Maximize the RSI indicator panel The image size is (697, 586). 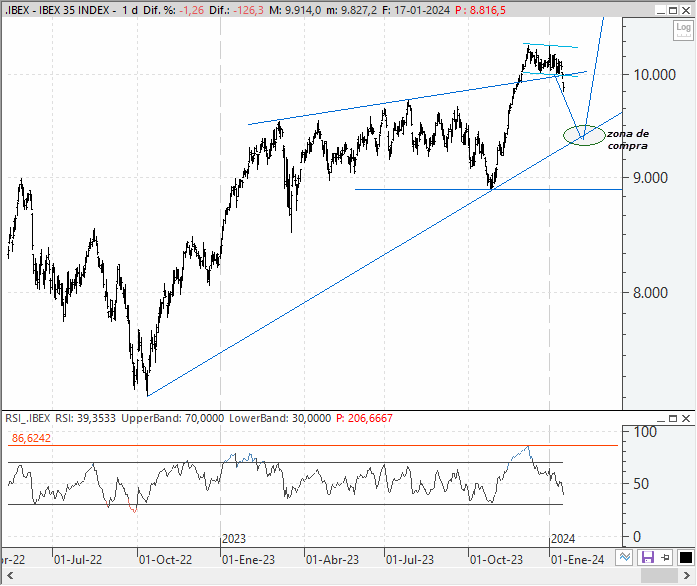coord(673,418)
